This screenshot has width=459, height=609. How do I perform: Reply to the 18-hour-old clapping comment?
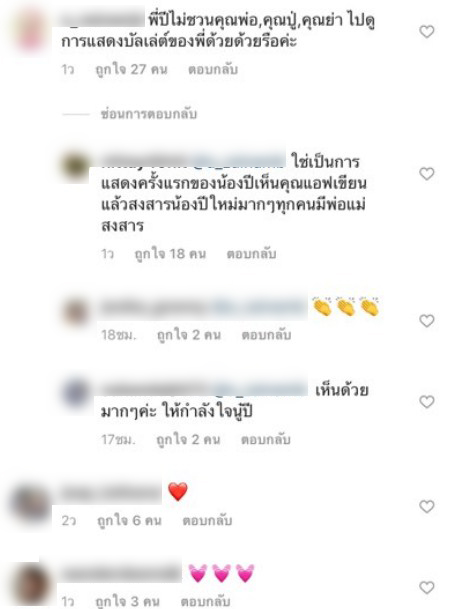(266, 335)
